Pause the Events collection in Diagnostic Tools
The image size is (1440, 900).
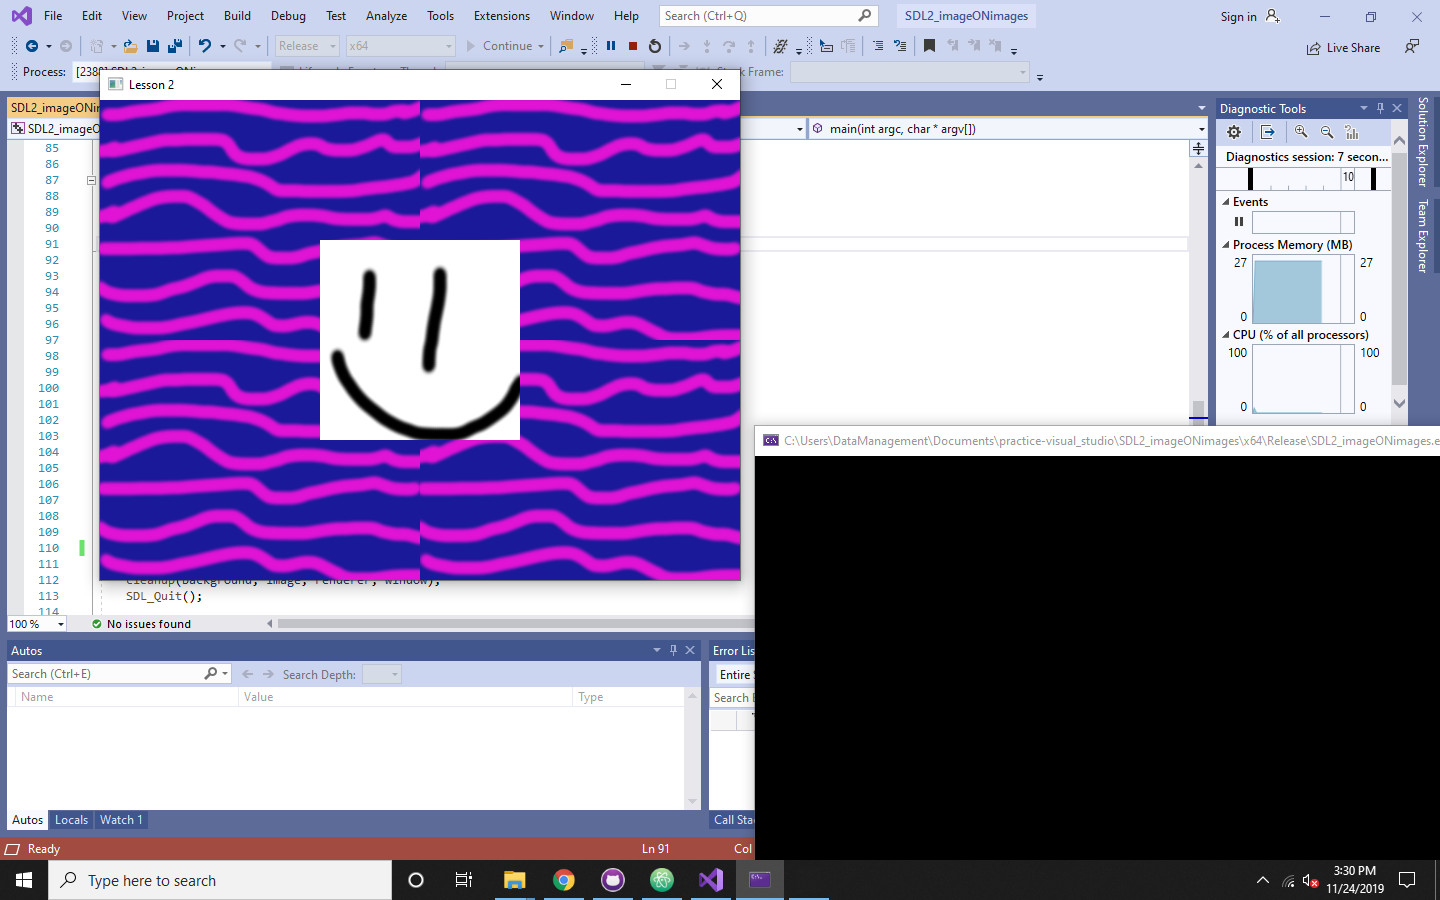pos(1238,221)
